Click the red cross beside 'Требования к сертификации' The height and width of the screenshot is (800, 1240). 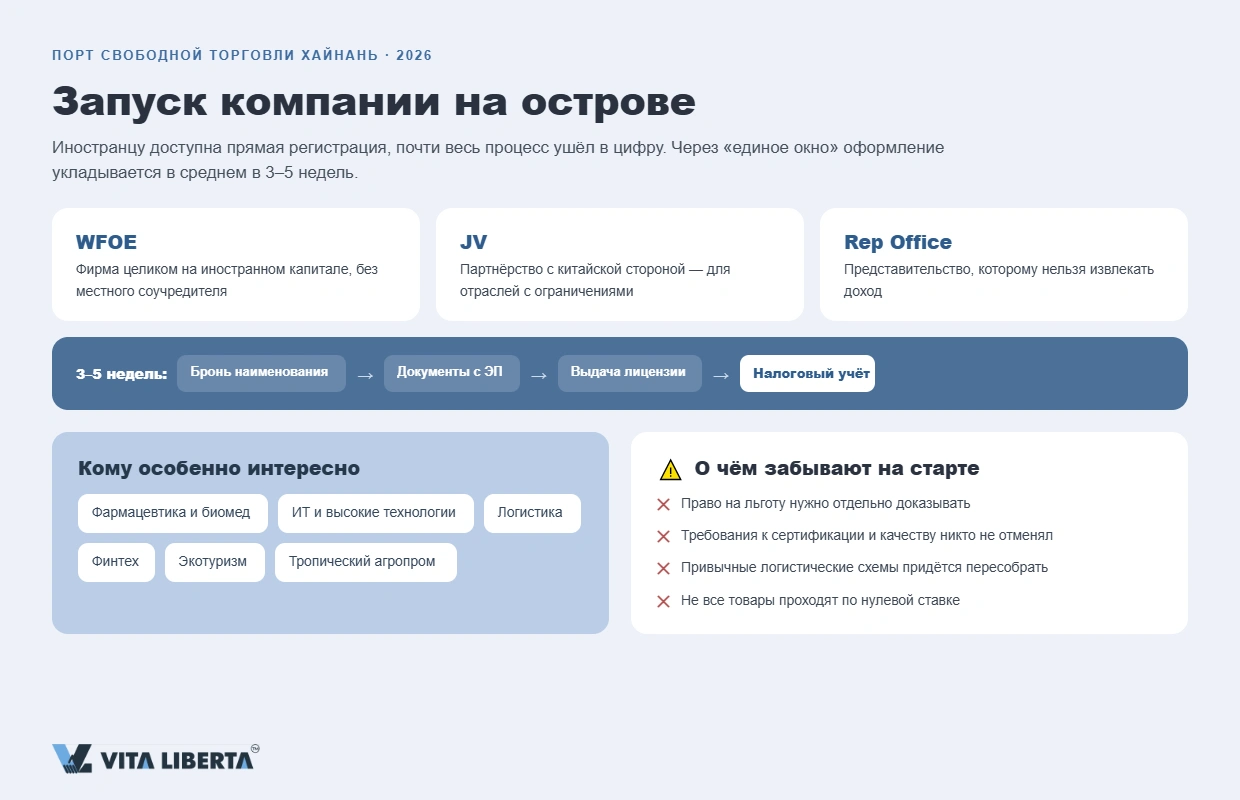[x=663, y=536]
